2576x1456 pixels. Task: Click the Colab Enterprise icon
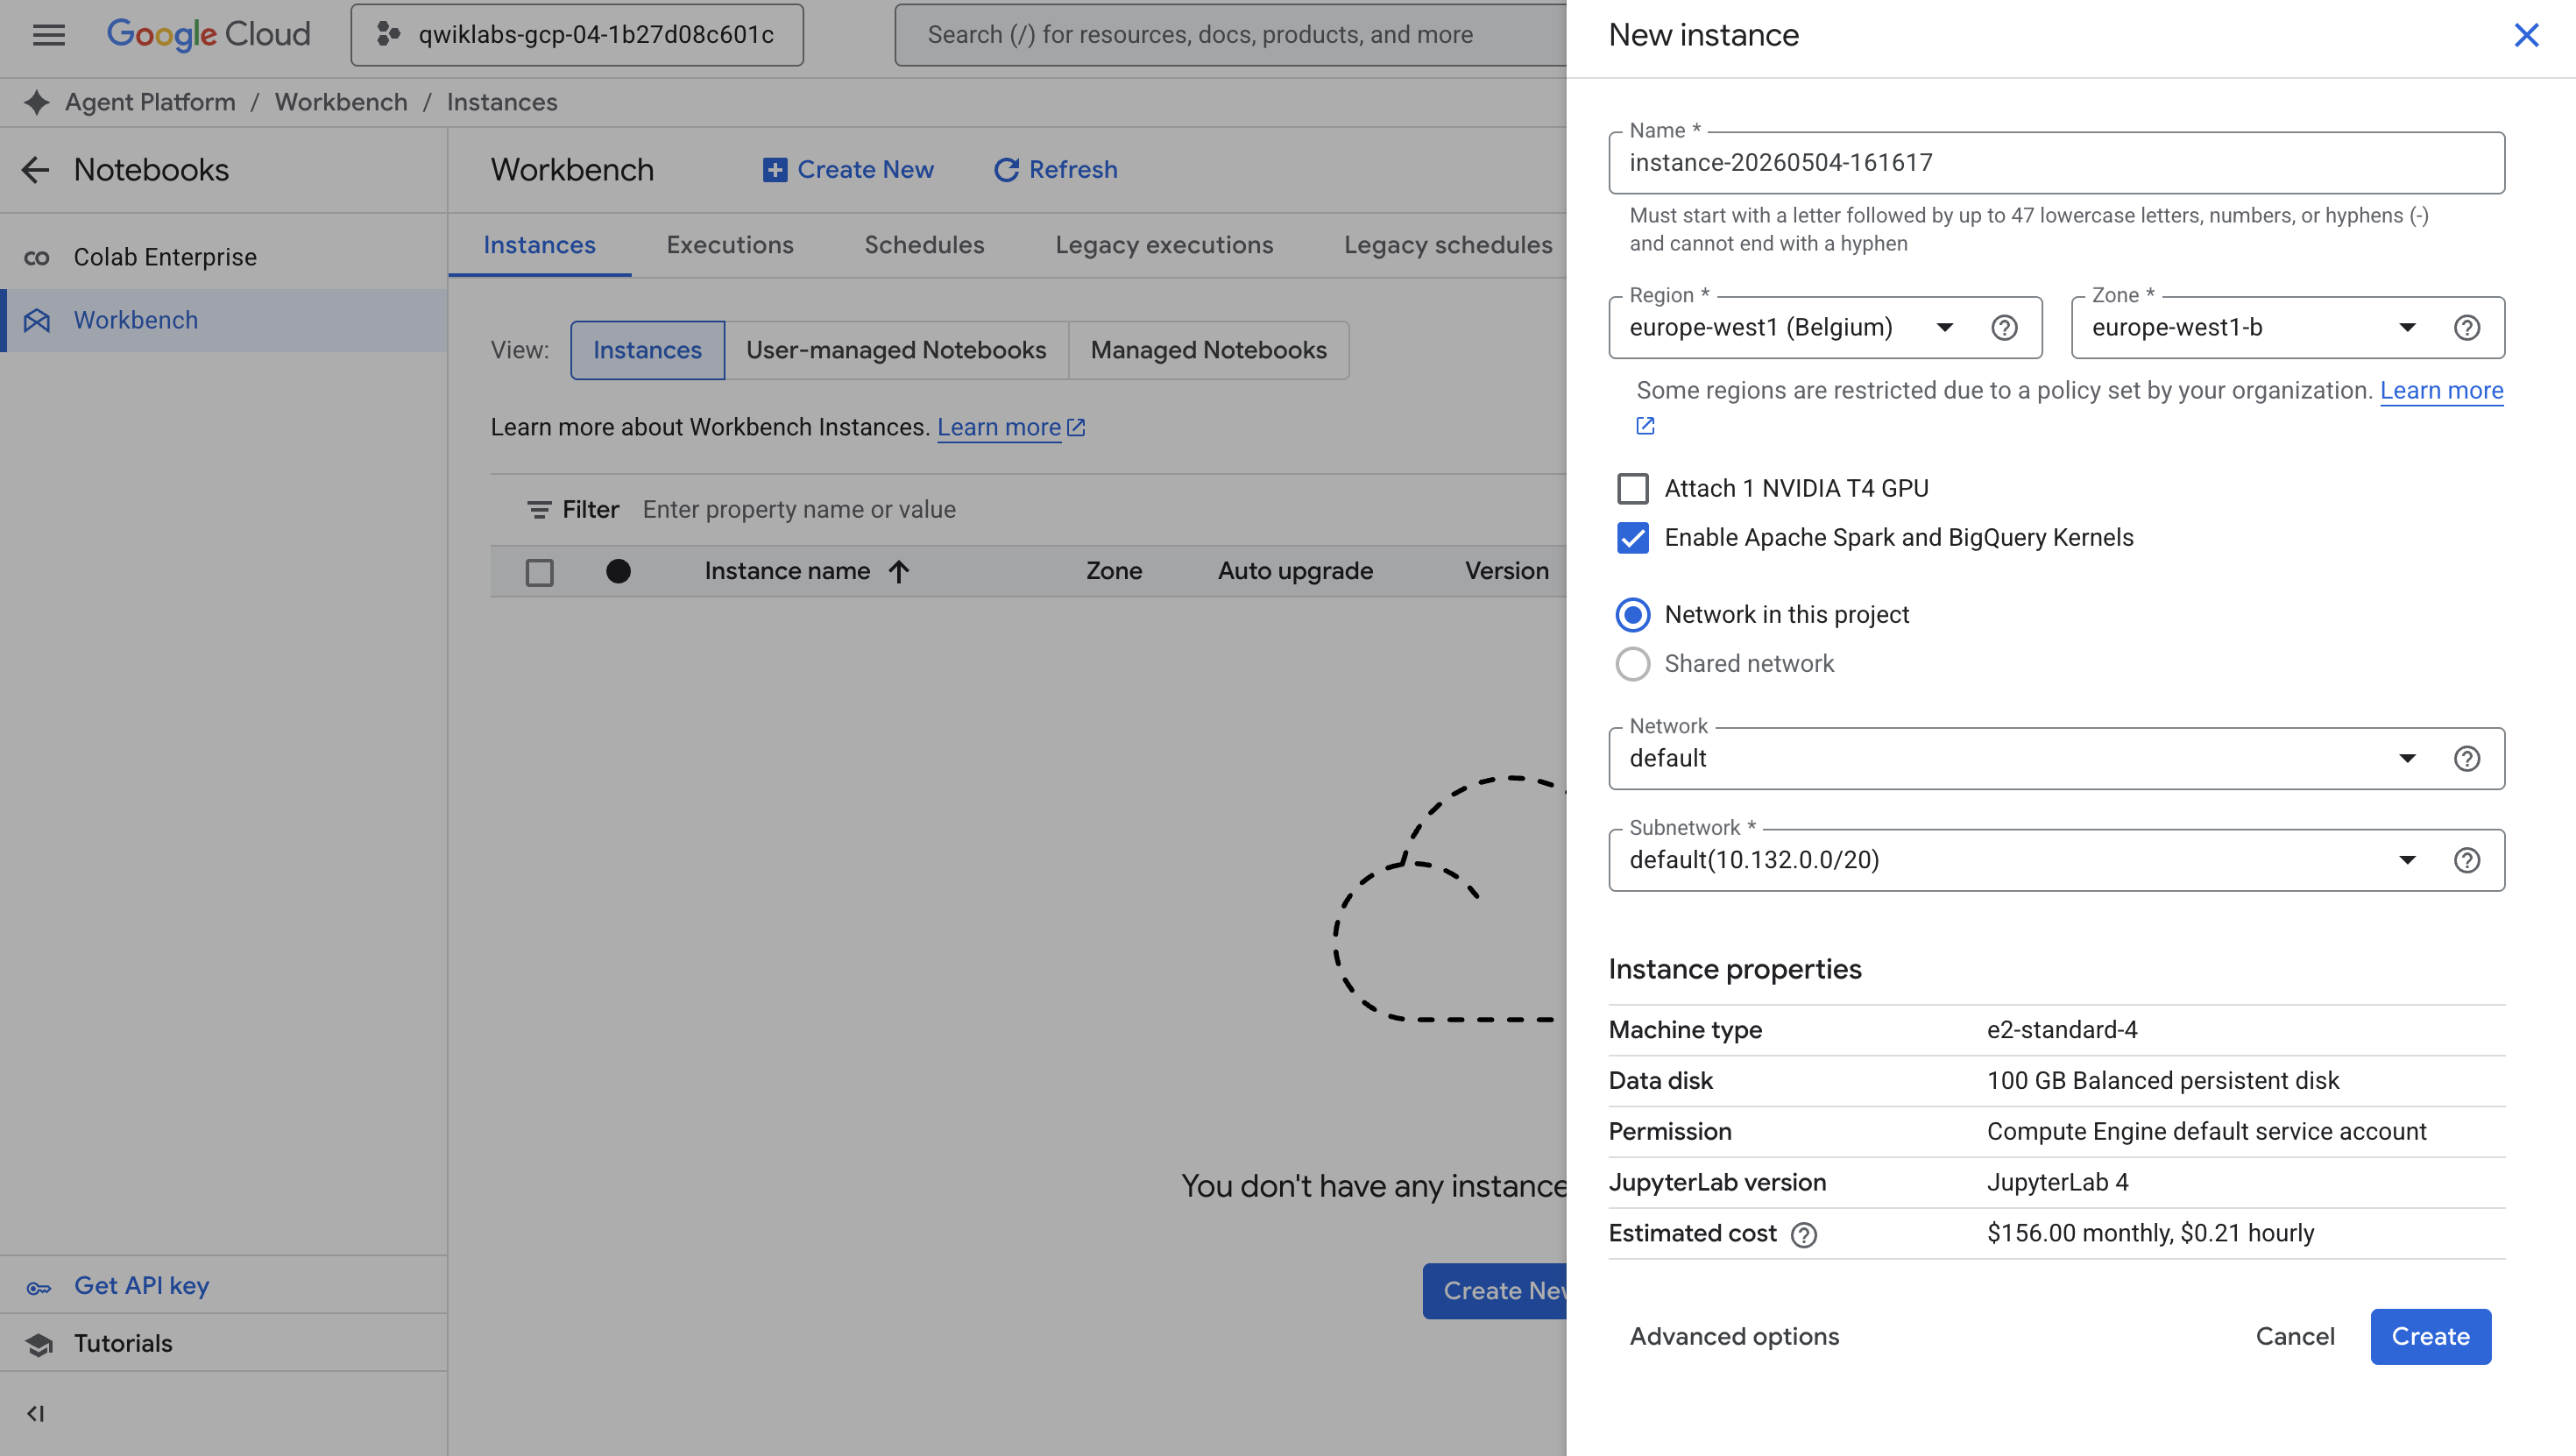(37, 258)
